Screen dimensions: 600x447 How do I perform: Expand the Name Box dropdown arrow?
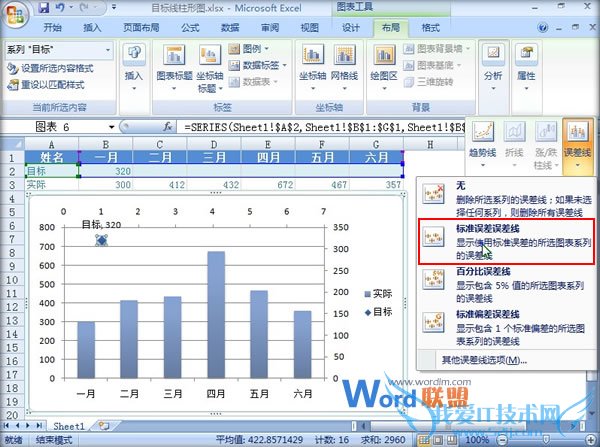coord(111,127)
